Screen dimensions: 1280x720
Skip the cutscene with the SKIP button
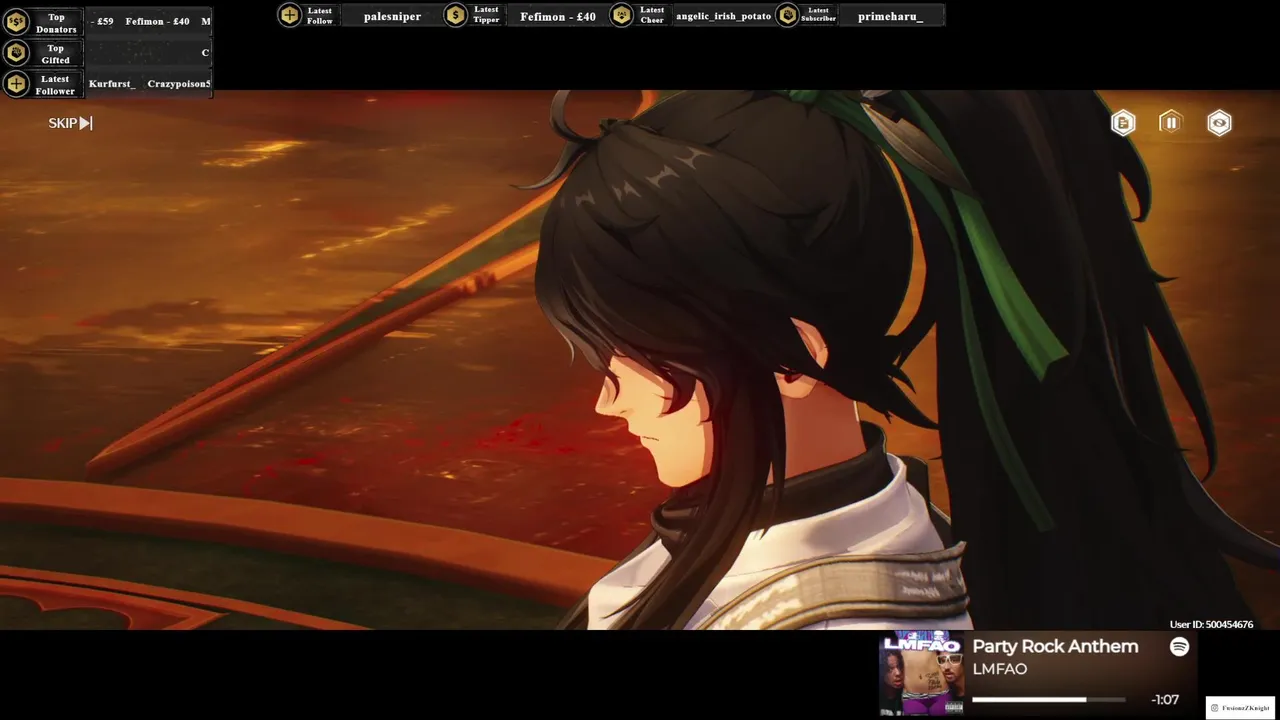coord(70,123)
